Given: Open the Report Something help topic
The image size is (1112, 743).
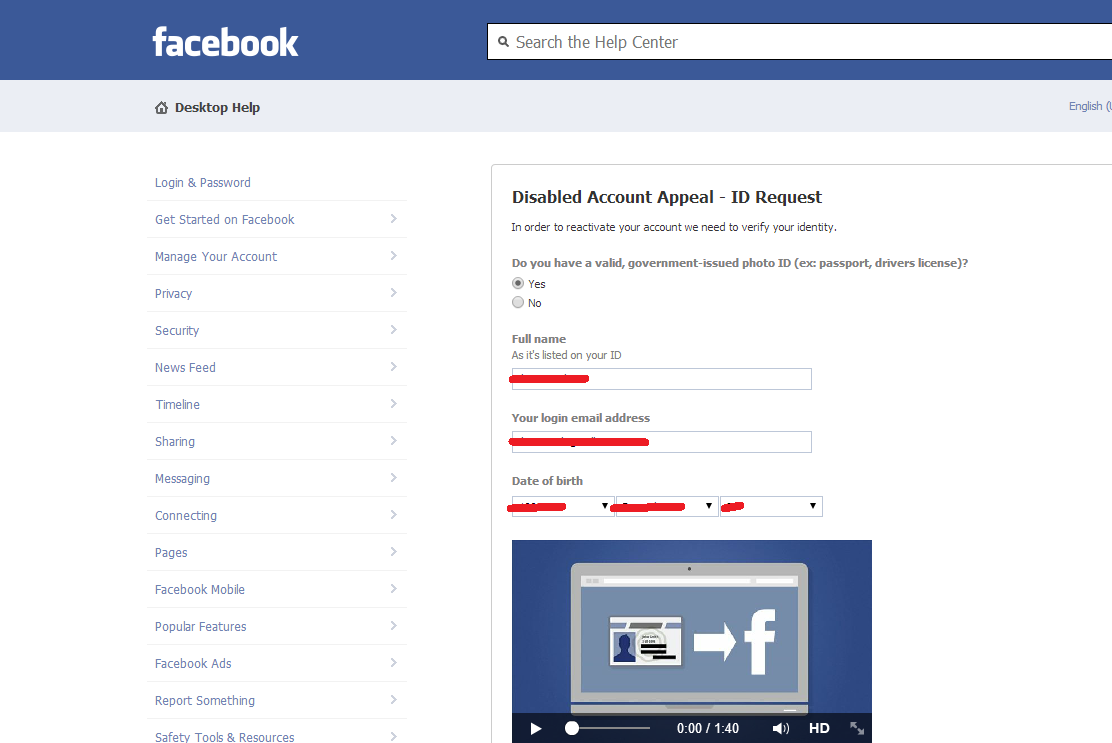Looking at the screenshot, I should pos(205,700).
